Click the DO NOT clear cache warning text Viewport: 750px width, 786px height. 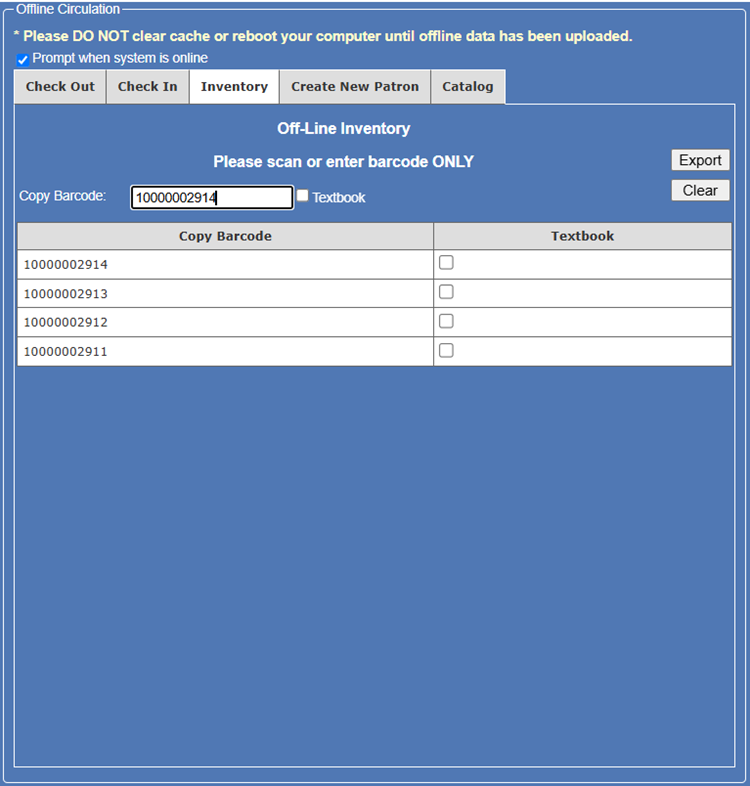[x=323, y=36]
